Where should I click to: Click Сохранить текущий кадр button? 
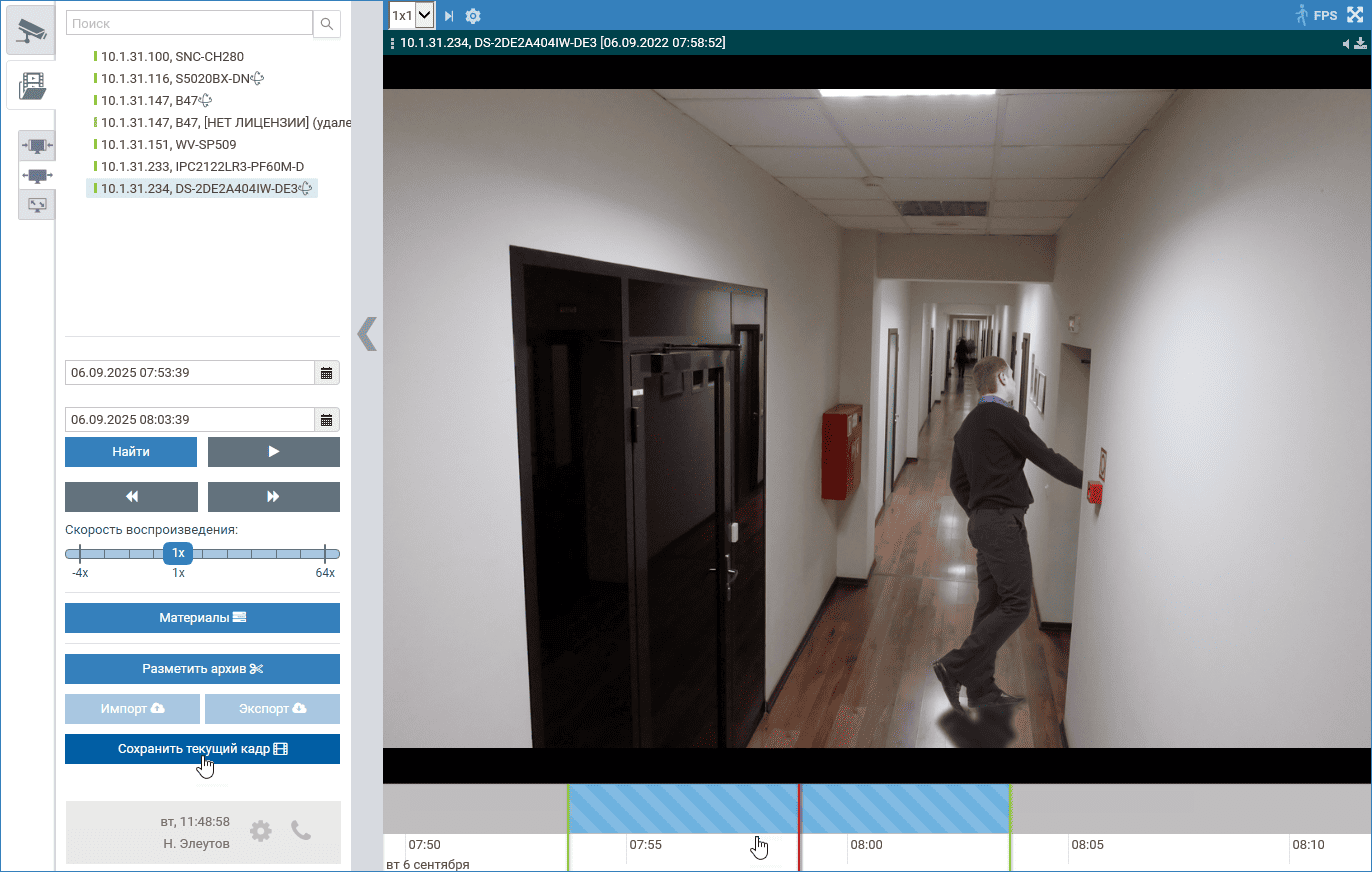(202, 749)
